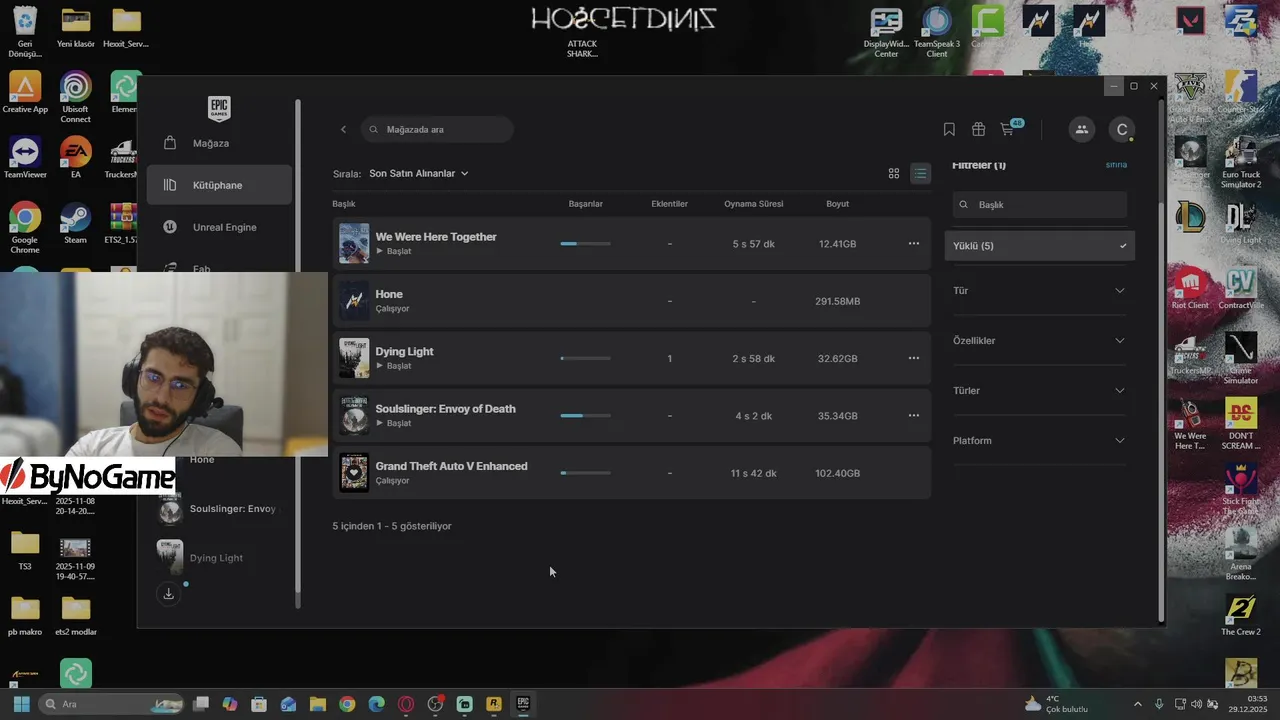Click the taskbar Ara search box

coord(110,704)
